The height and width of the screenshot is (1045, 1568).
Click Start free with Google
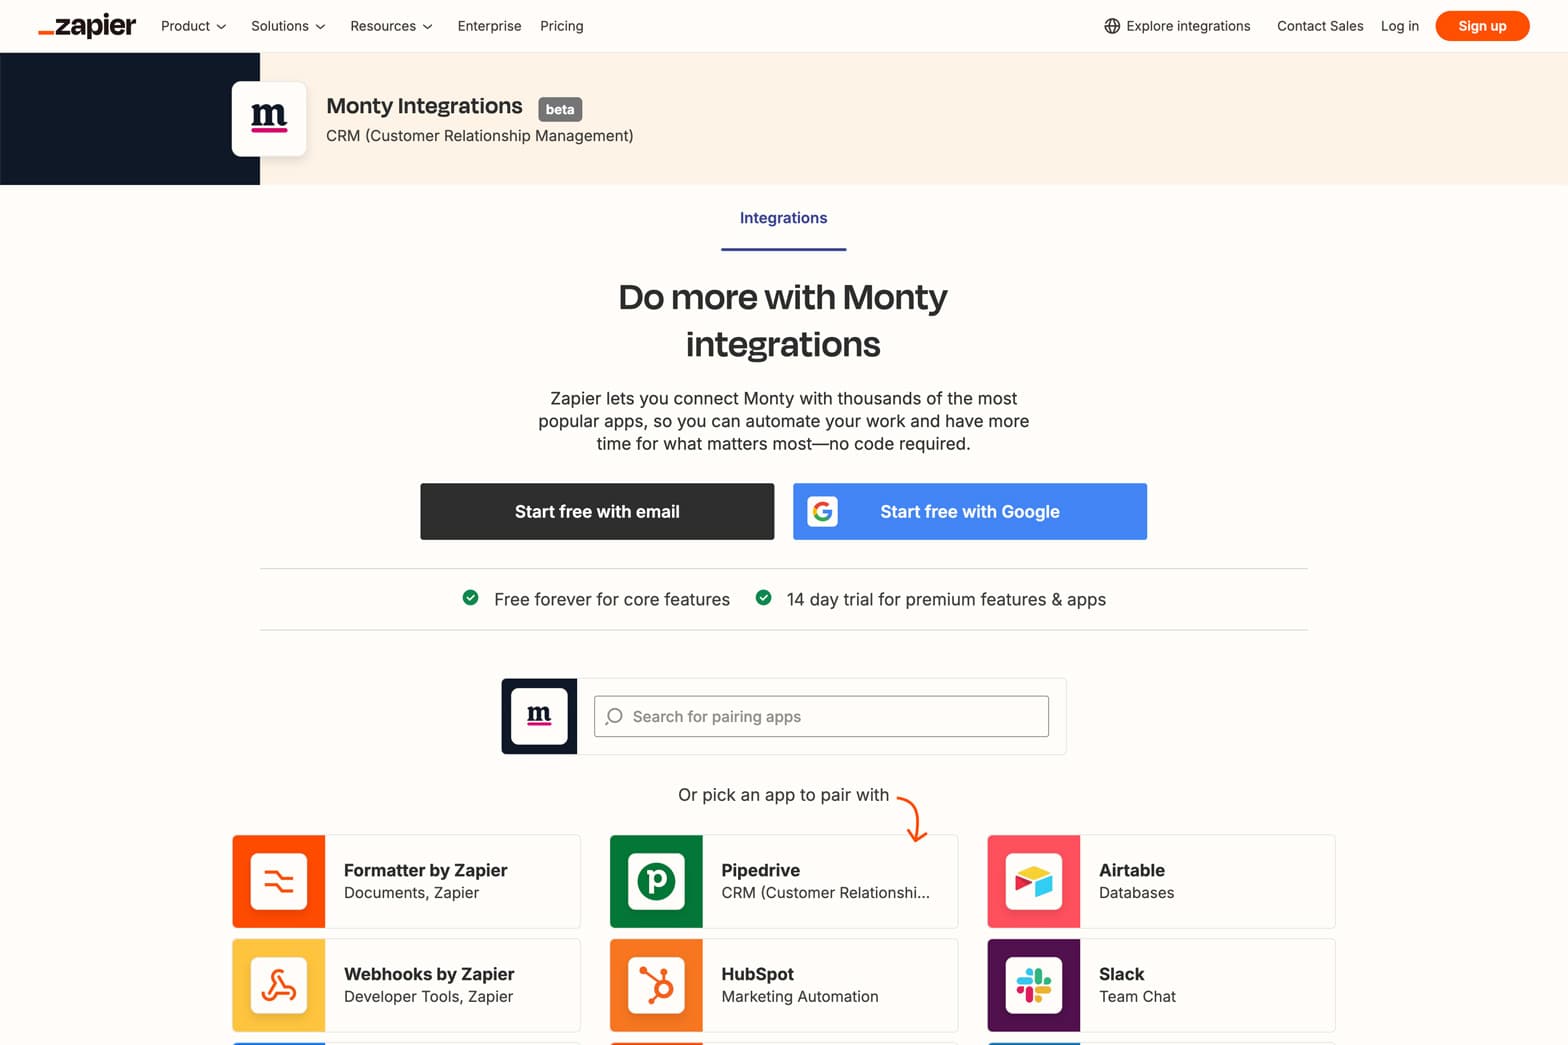pos(970,512)
